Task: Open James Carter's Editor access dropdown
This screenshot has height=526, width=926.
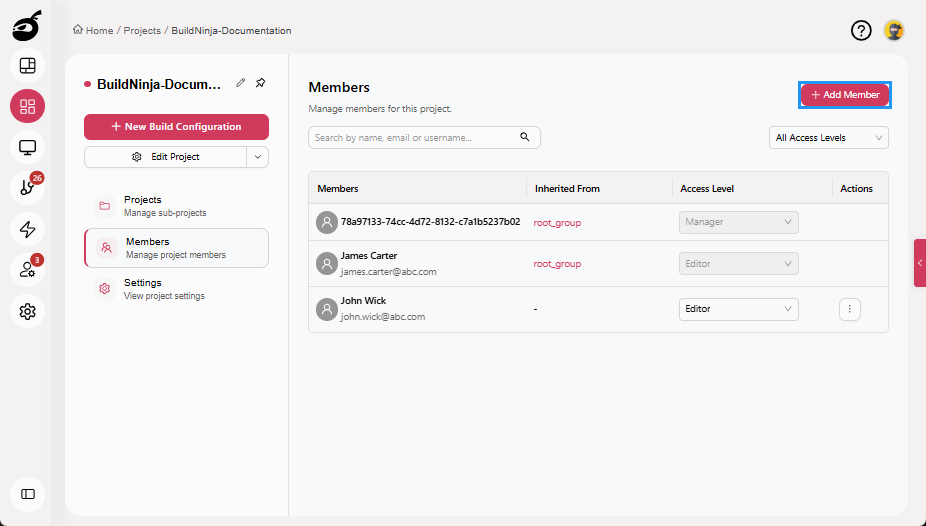Action: [x=739, y=263]
